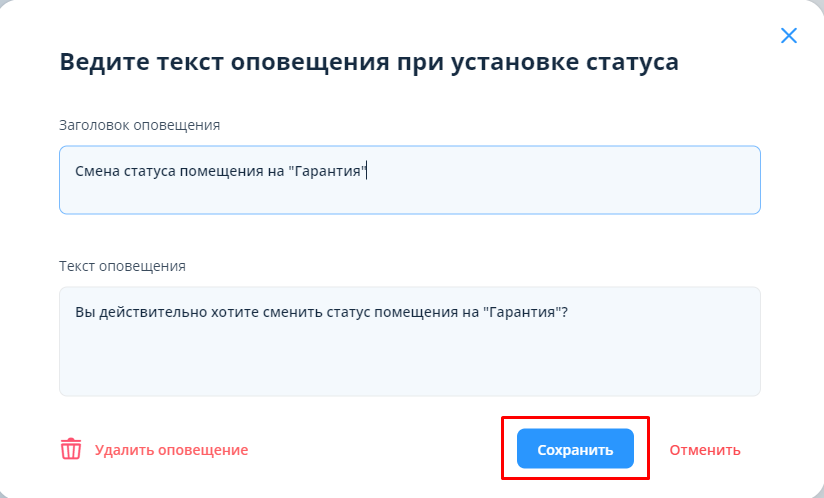Place cursor on "действительно" in notification text
824x498 pixels.
[146, 312]
